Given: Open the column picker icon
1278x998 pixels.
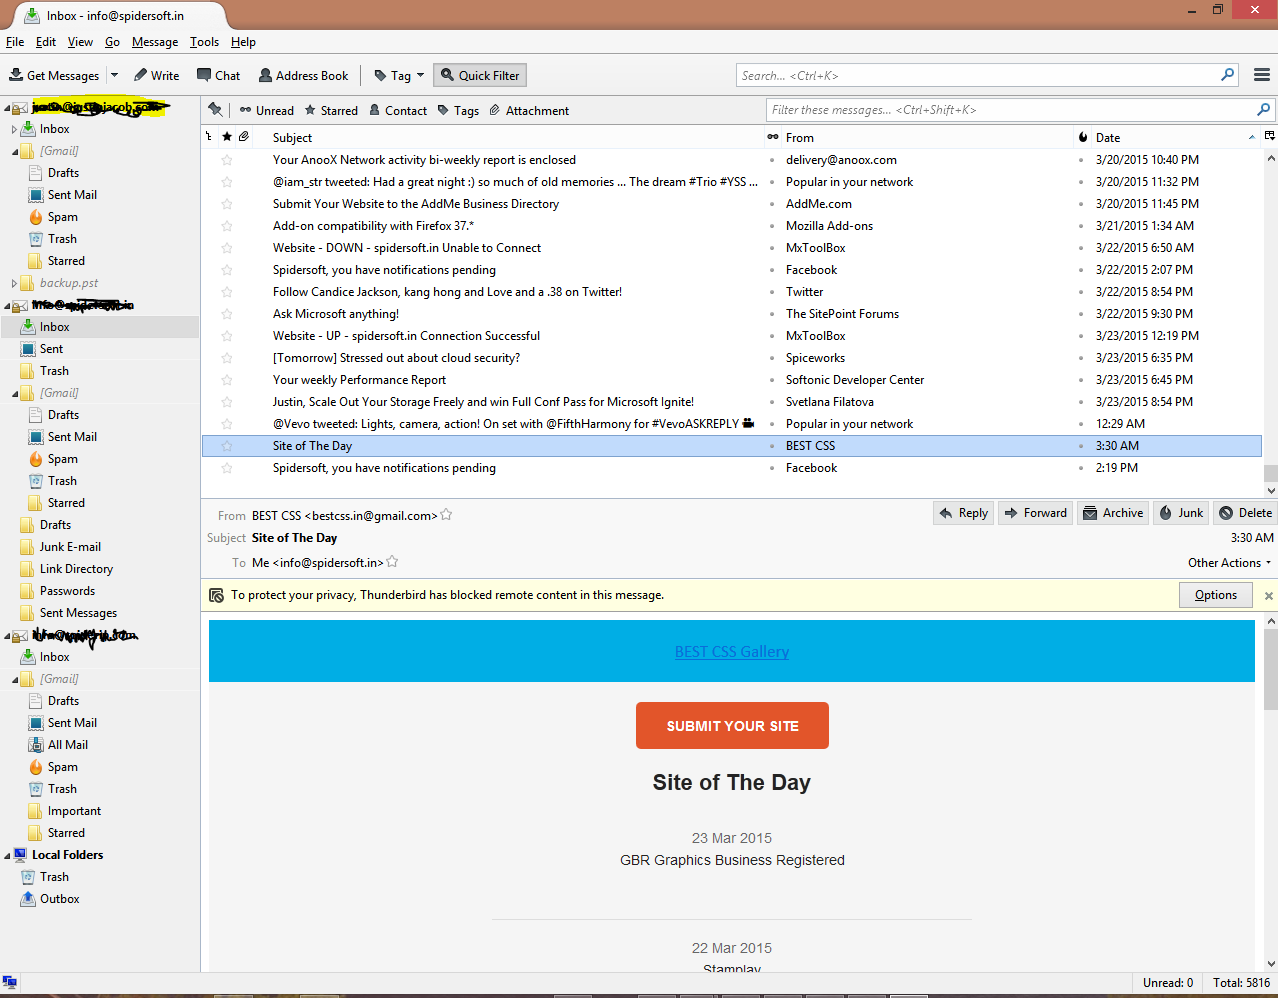Looking at the screenshot, I should [1270, 137].
